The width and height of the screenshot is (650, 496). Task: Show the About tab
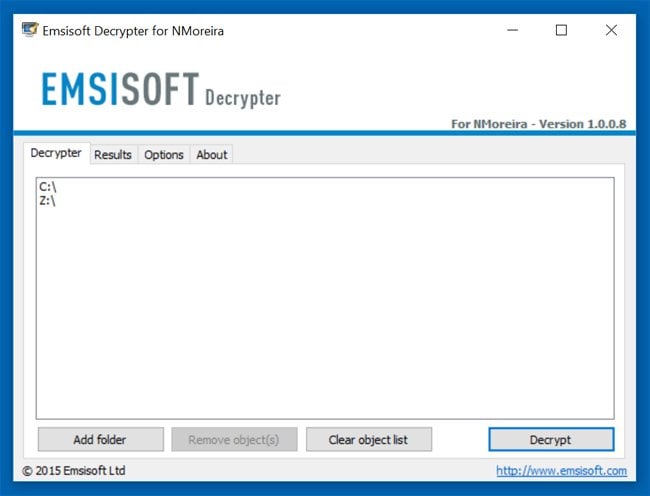tap(212, 155)
